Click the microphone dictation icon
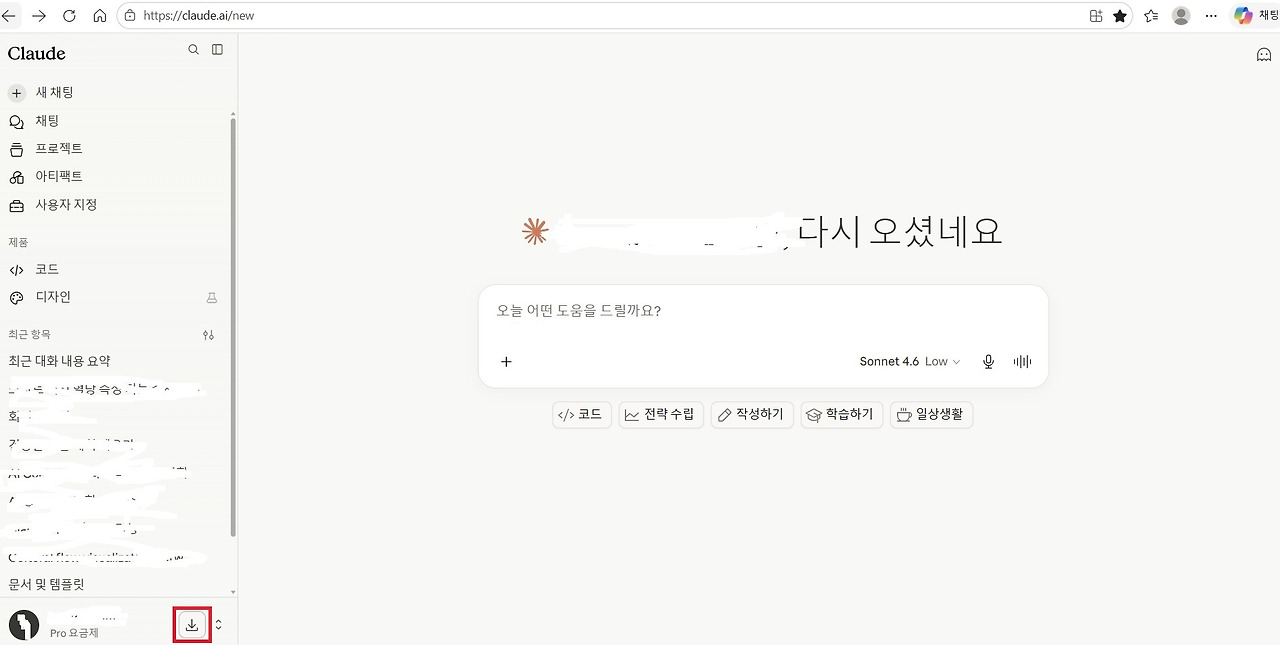This screenshot has height=645, width=1280. (x=988, y=362)
